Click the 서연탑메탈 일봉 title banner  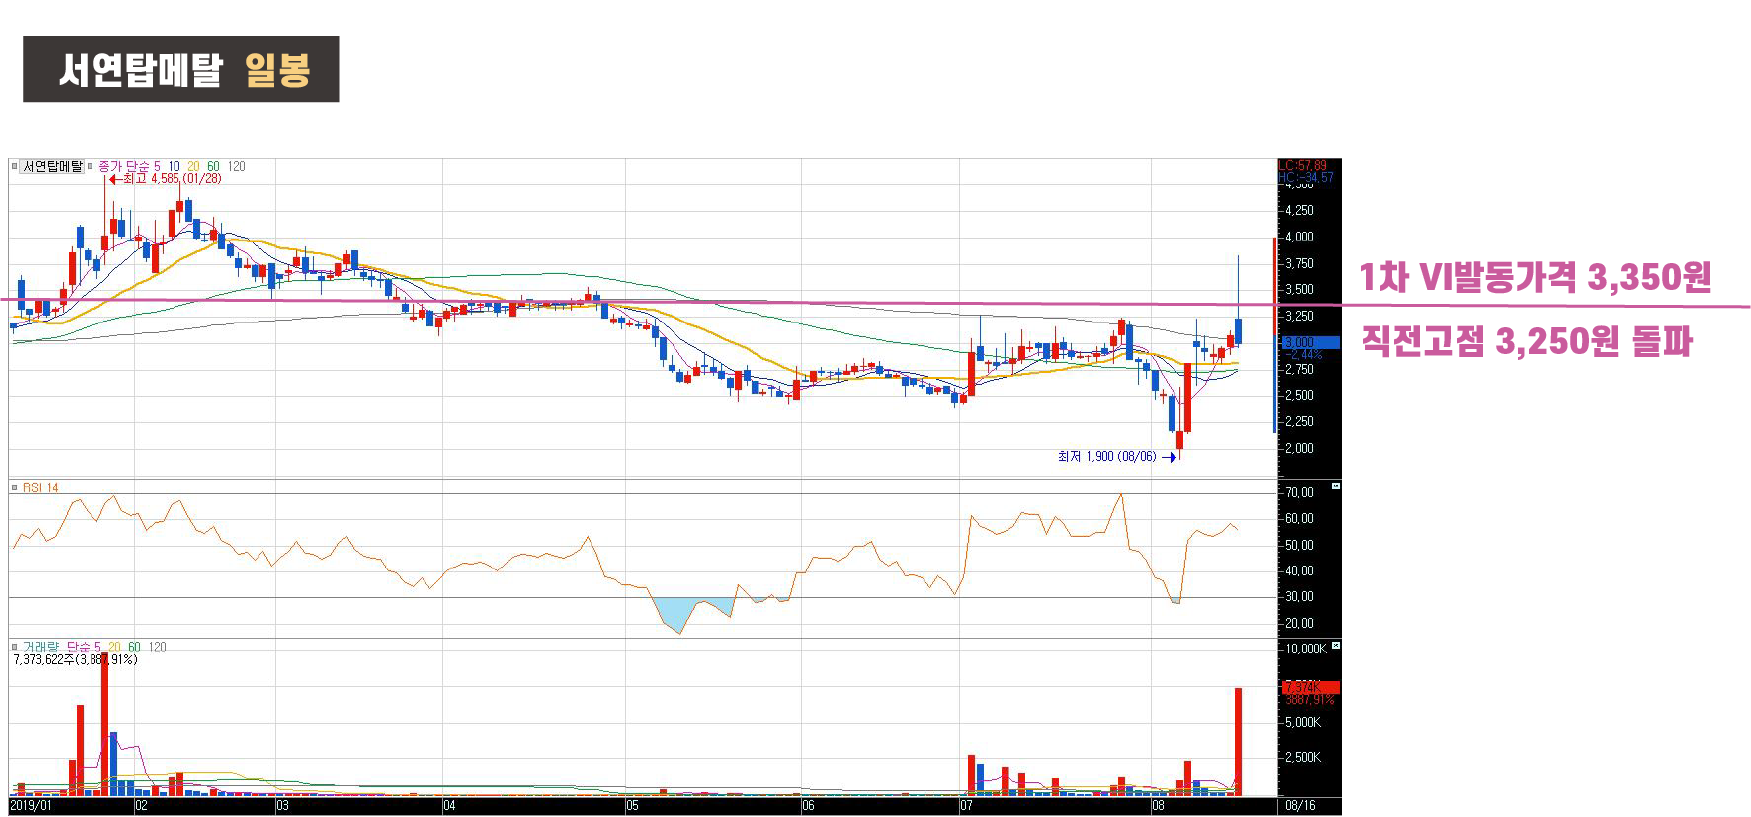click(181, 69)
